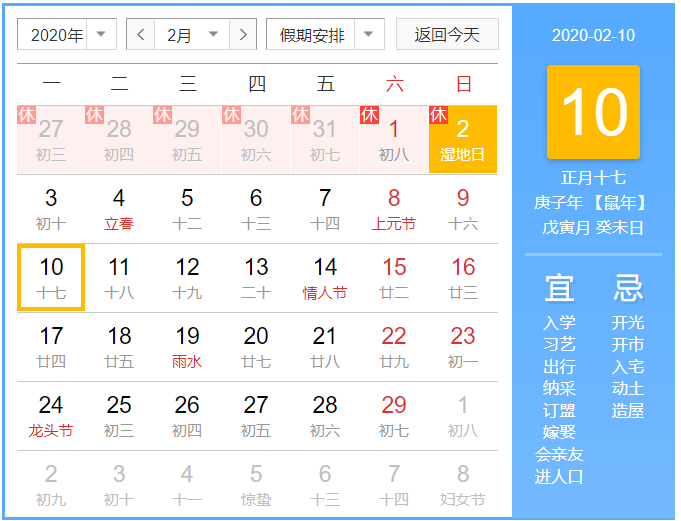Select February 19 雨水
Image resolution: width=681 pixels, height=521 pixels.
point(187,347)
